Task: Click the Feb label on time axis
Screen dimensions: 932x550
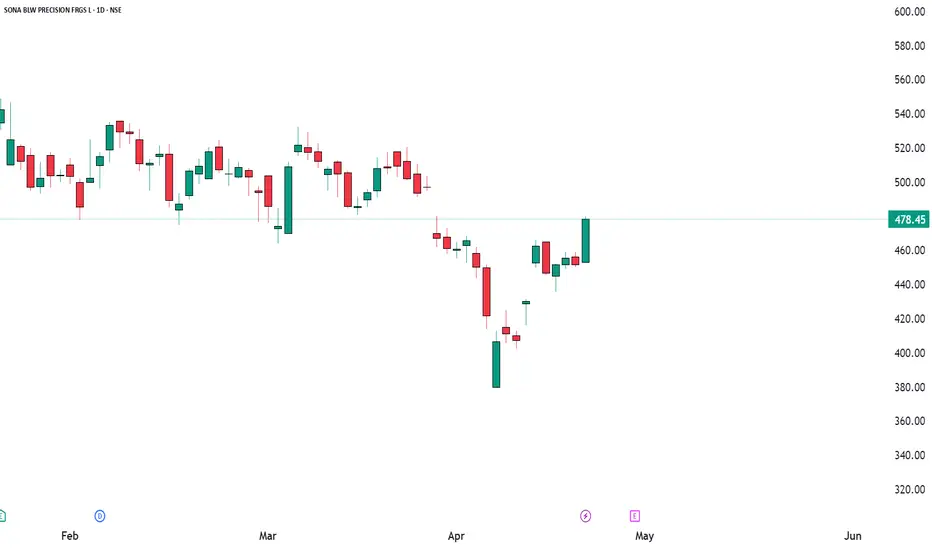Action: point(70,536)
